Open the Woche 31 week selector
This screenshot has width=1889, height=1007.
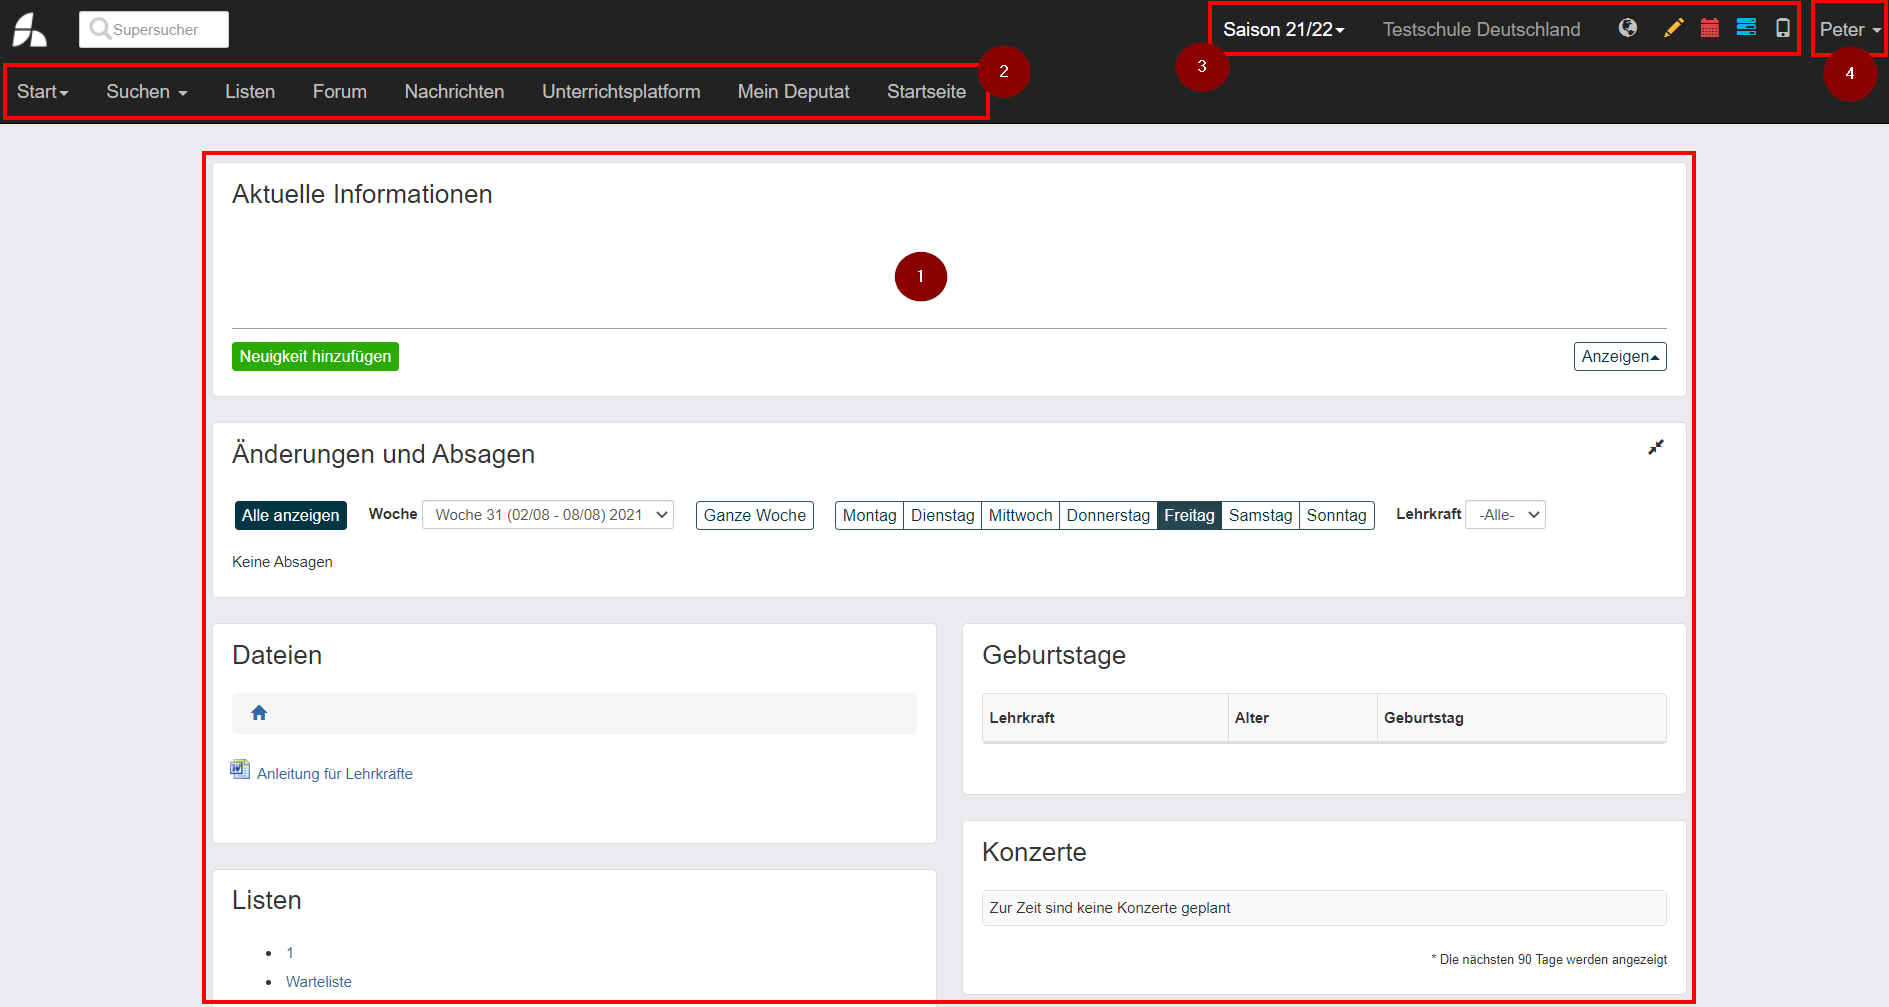point(548,515)
